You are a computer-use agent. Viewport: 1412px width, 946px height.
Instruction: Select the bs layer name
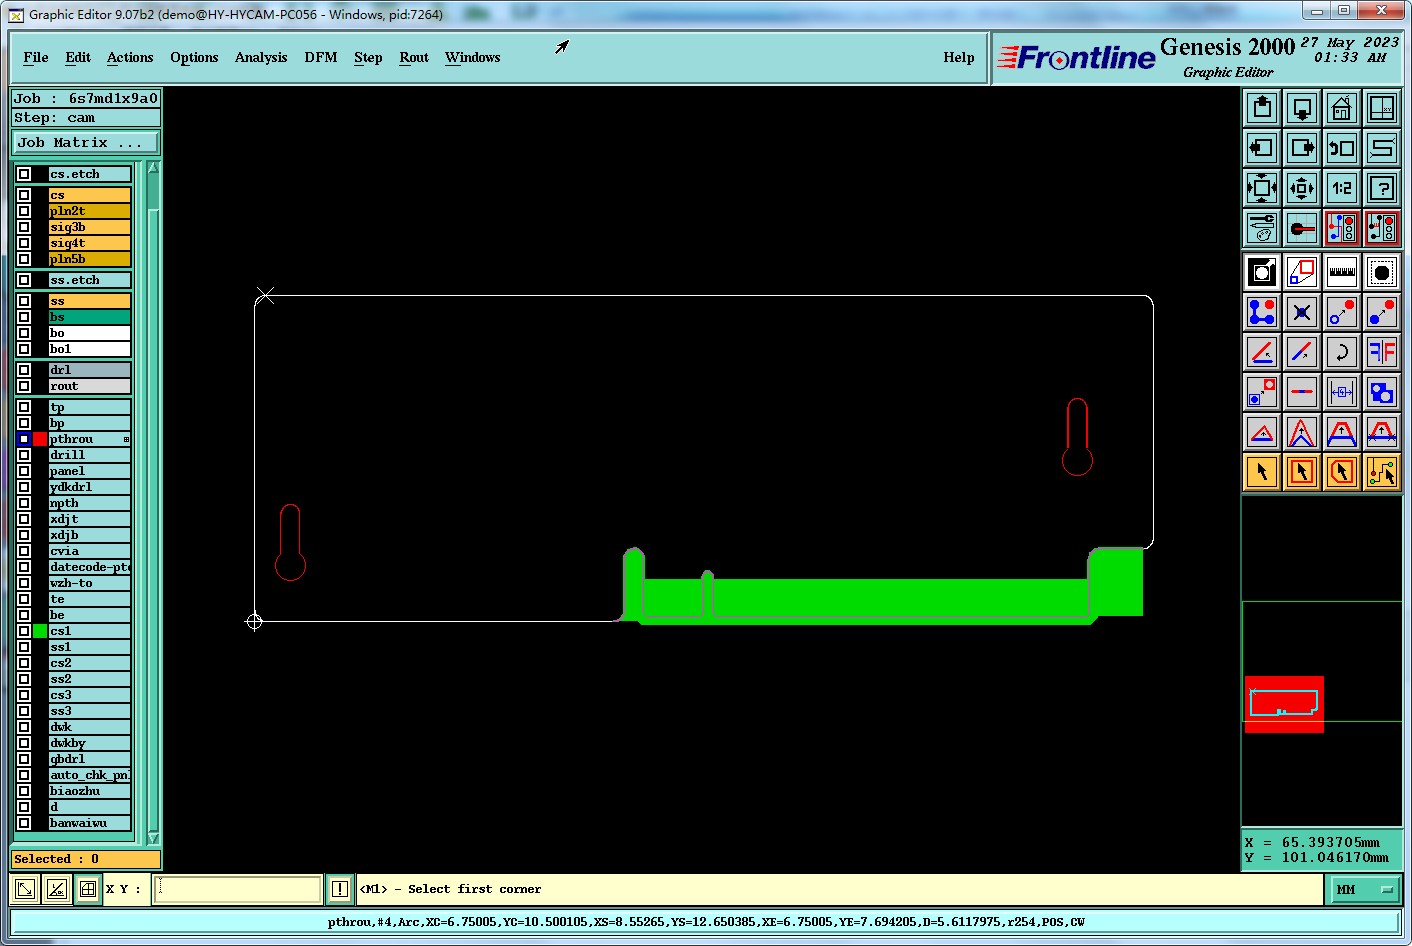[x=90, y=317]
